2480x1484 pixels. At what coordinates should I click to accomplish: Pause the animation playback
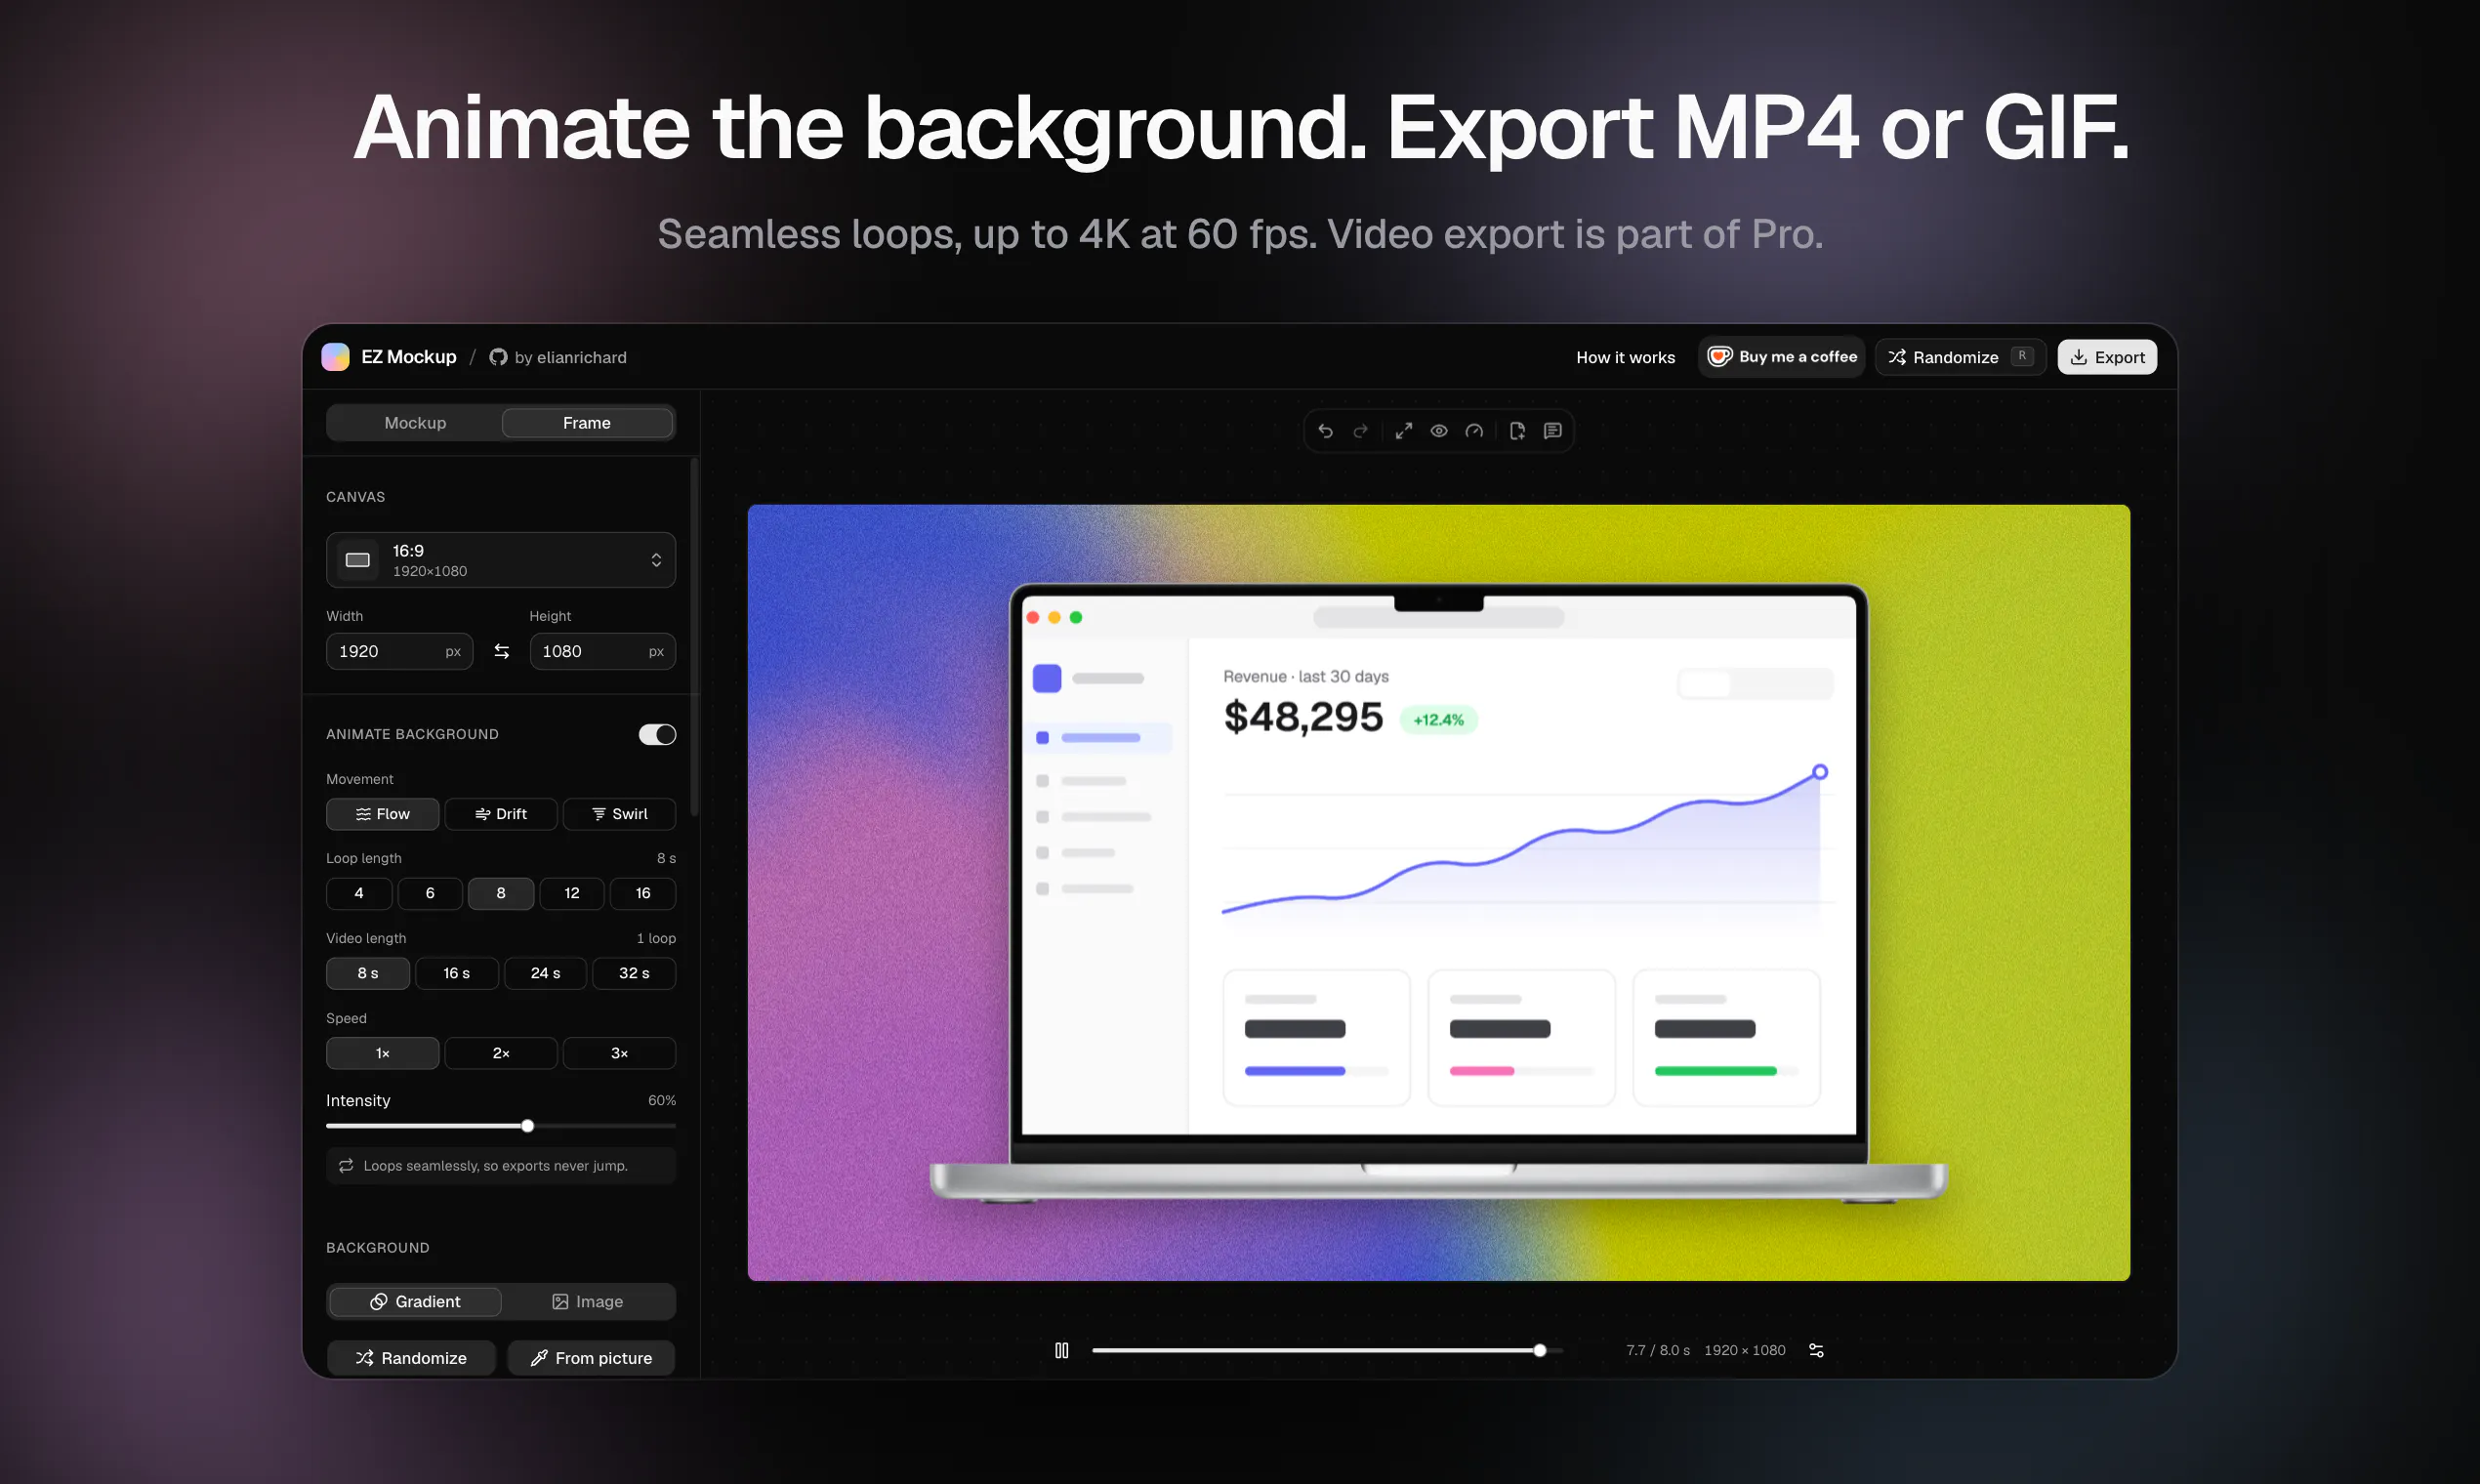coord(1062,1351)
